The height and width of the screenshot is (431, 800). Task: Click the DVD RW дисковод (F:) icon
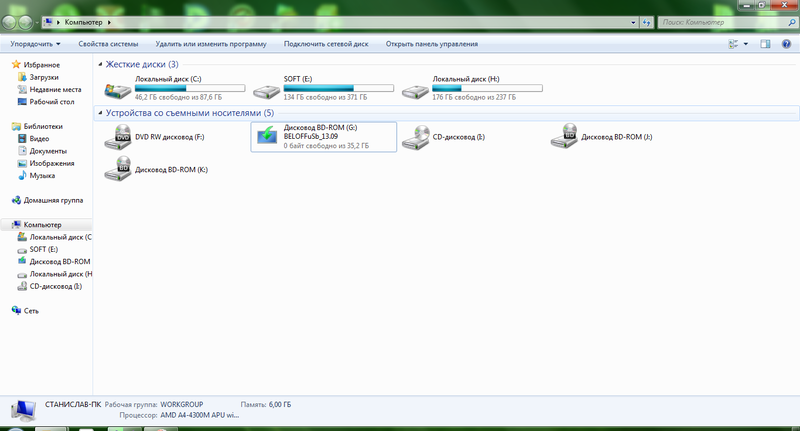click(x=118, y=138)
